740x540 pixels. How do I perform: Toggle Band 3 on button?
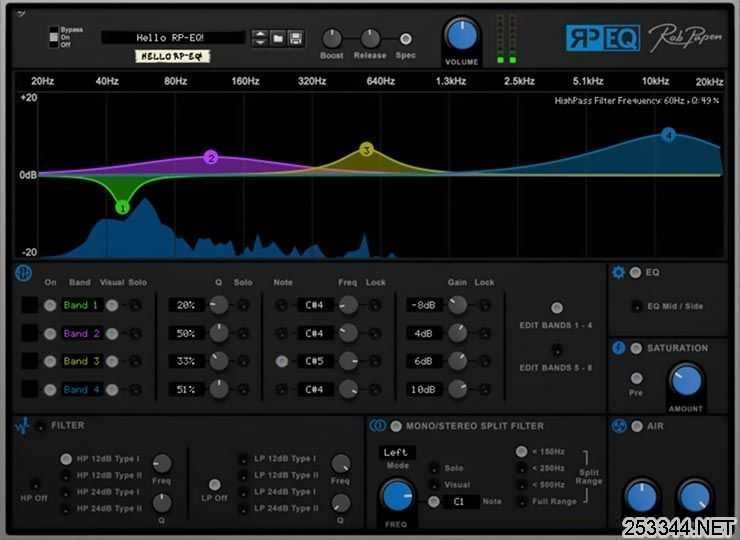pos(50,362)
